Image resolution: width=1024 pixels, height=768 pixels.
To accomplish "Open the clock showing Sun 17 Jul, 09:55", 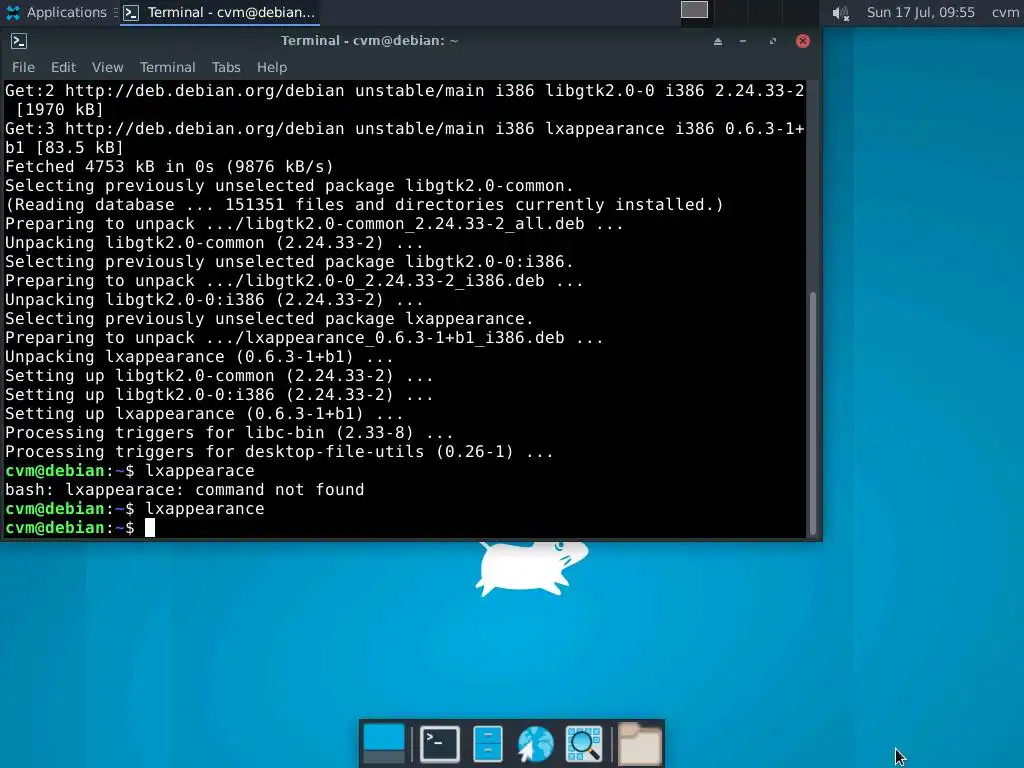I will [x=920, y=12].
